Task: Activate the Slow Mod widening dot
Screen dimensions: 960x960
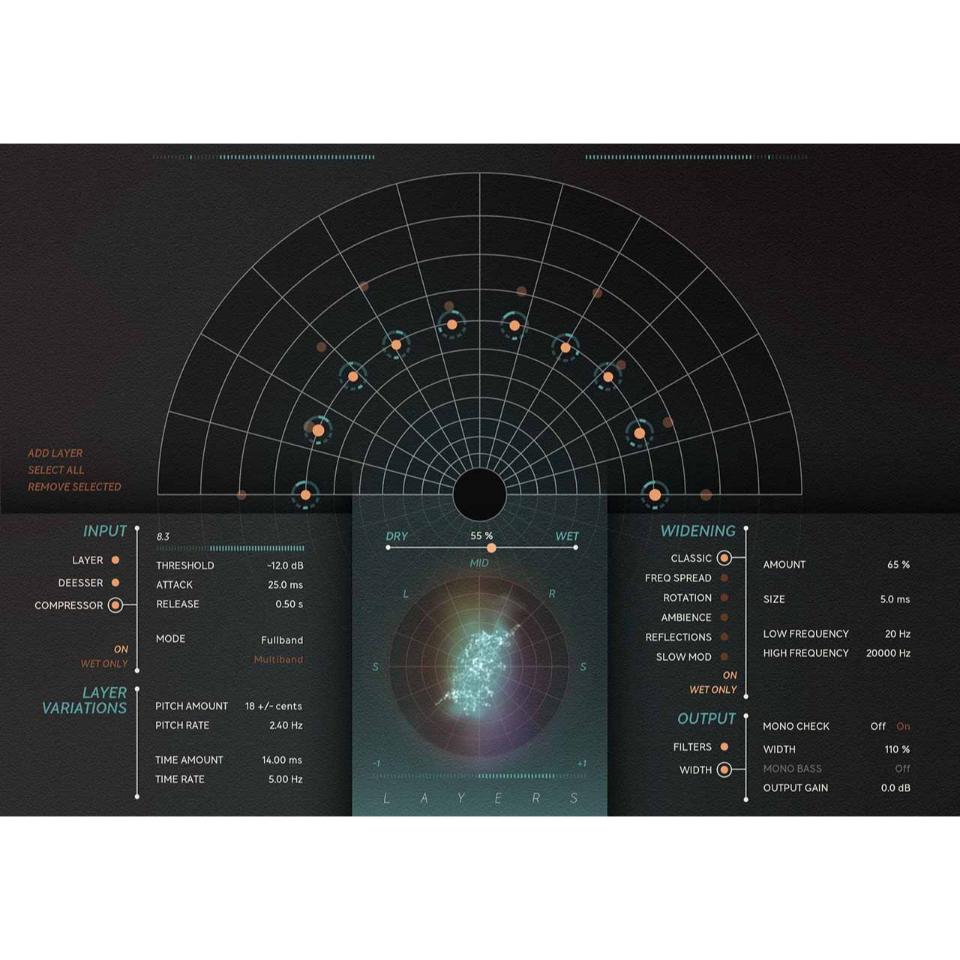Action: click(x=724, y=657)
